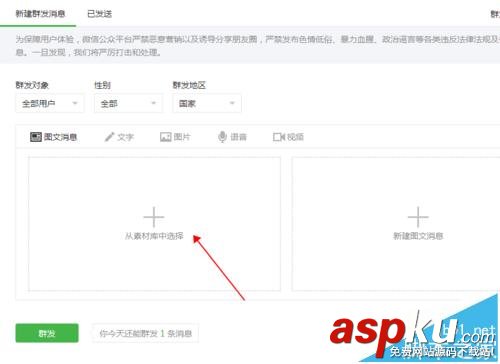Select the 语音 message type tab
Image resolution: width=500 pixels, height=364 pixels.
(x=232, y=137)
